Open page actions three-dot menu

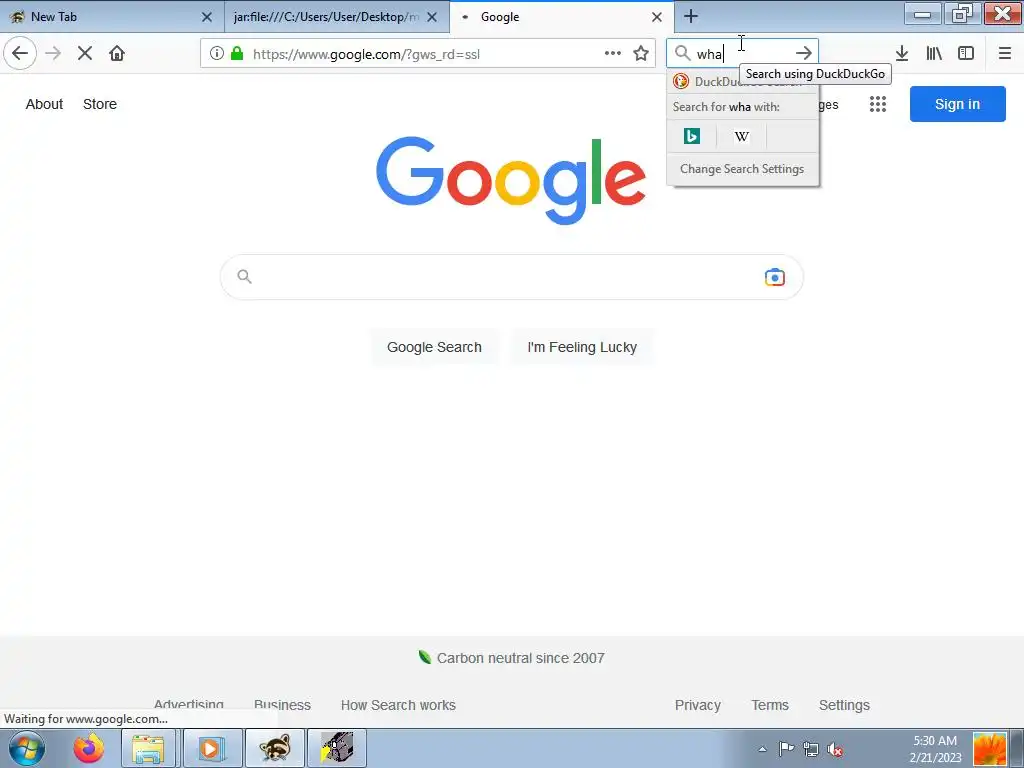tap(613, 53)
